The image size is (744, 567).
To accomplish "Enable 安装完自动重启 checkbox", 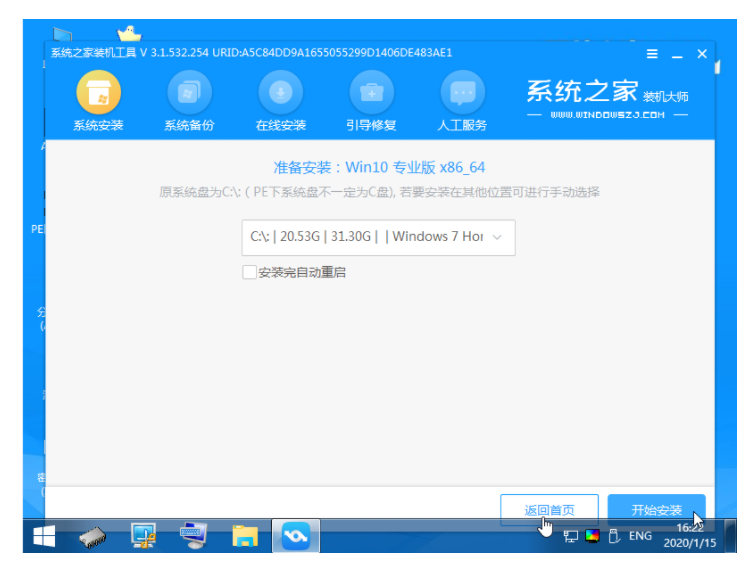I will pyautogui.click(x=250, y=272).
